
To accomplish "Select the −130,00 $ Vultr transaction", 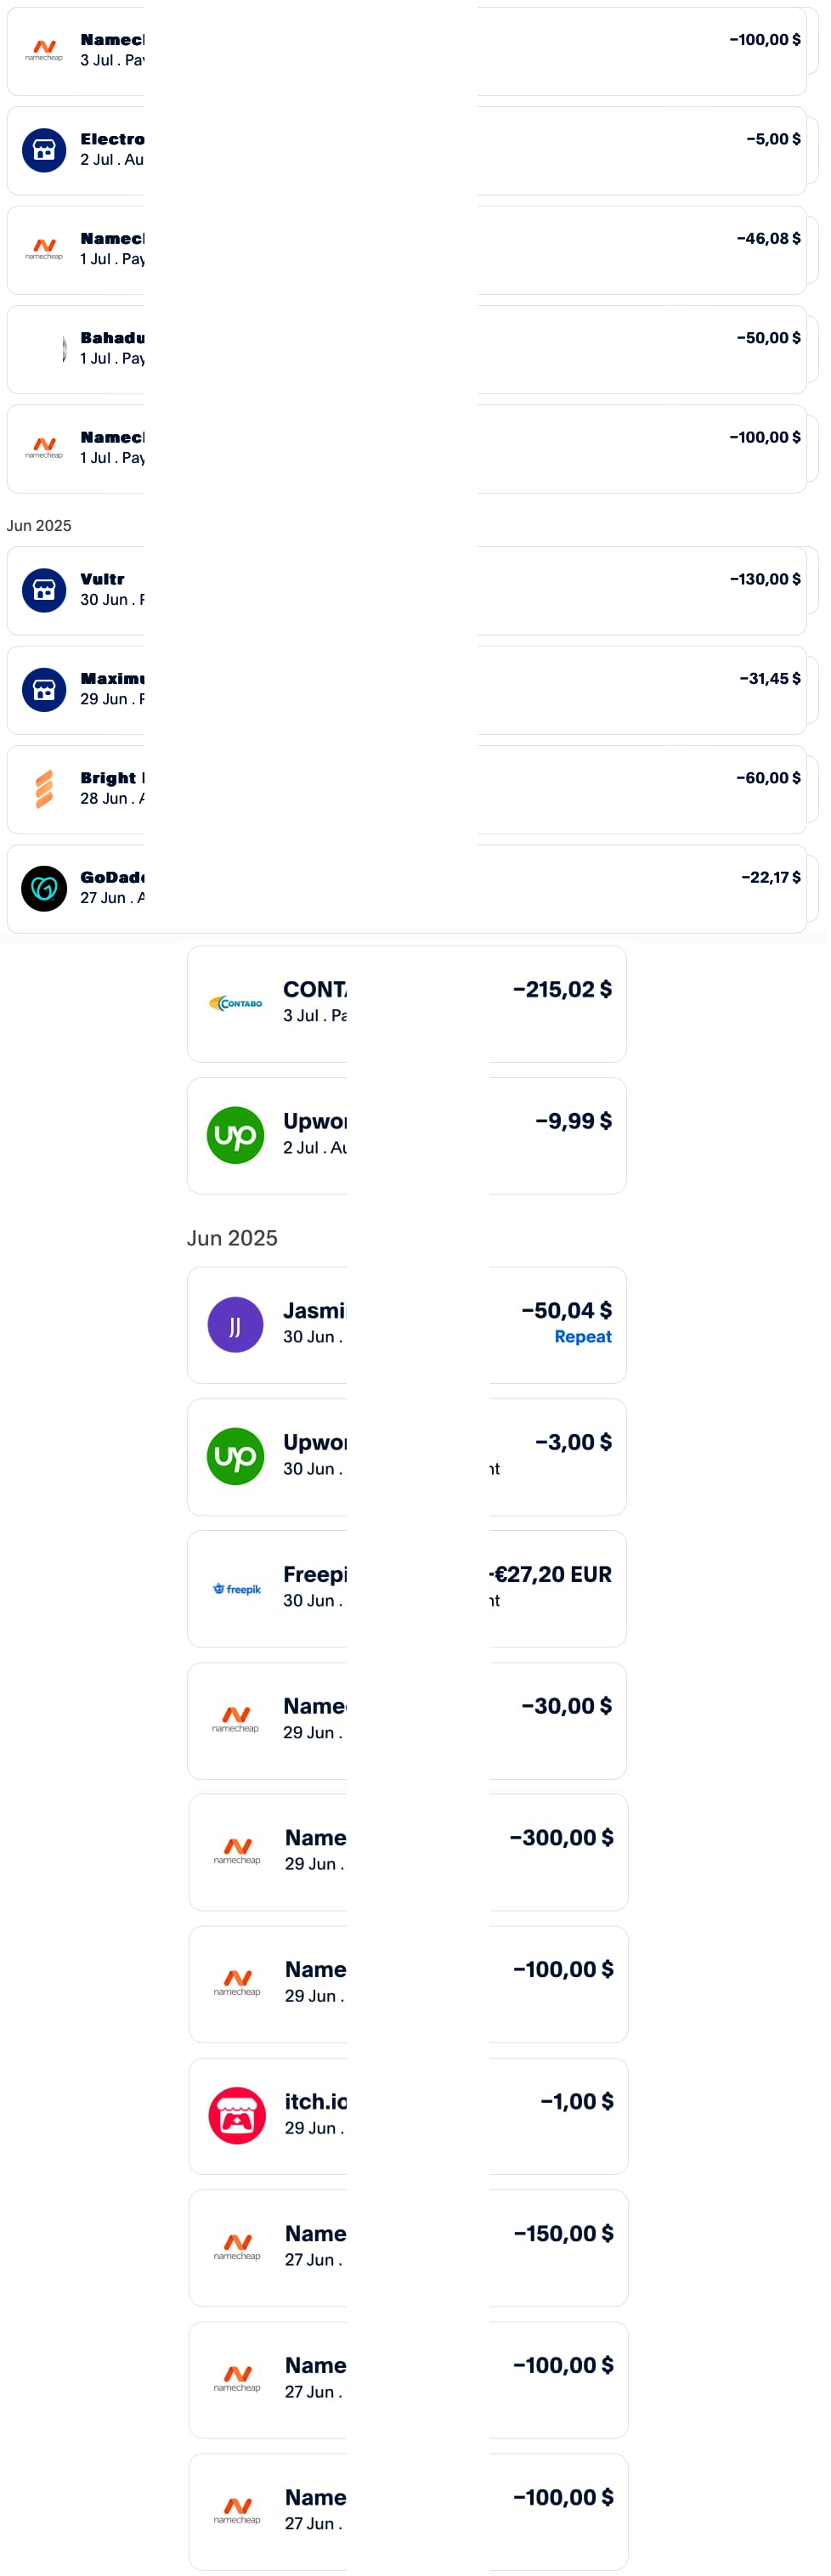I will [407, 590].
